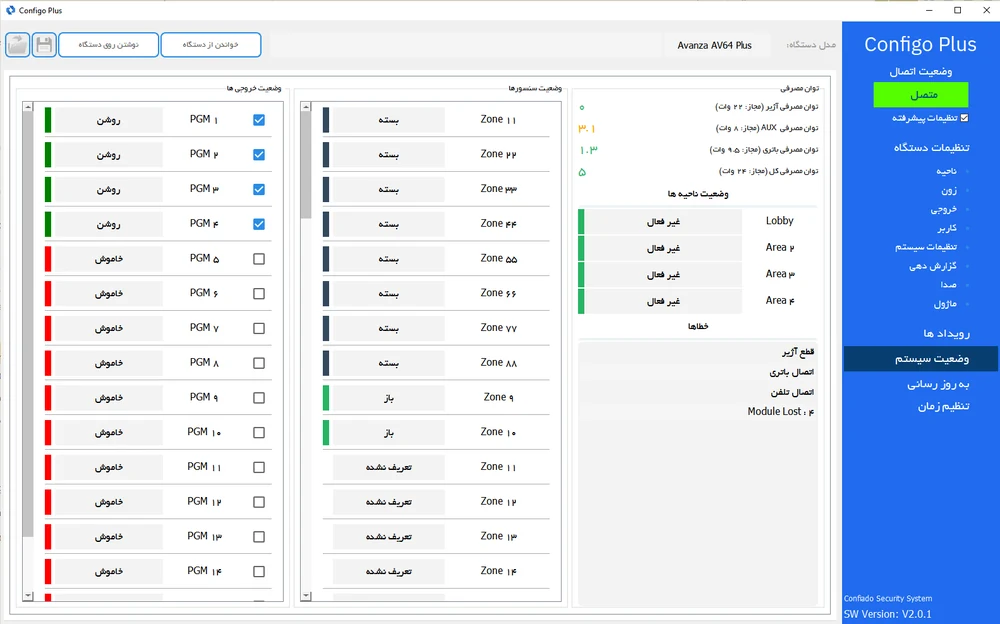
Task: Open the 'زون' settings item
Action: pyautogui.click(x=949, y=191)
